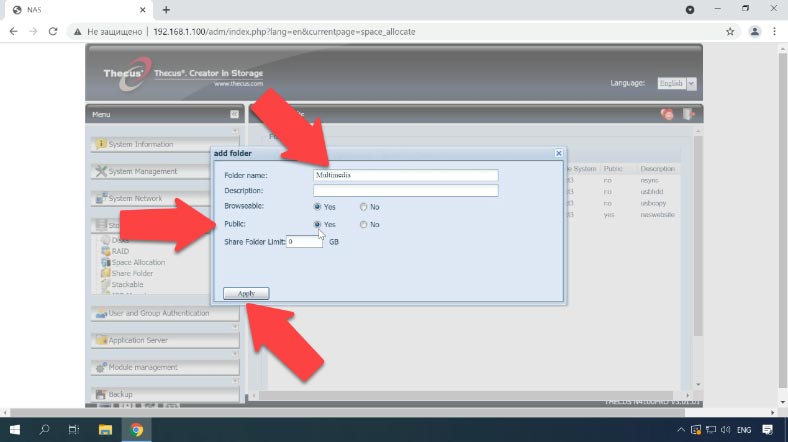Click the Description column header
The image size is (788, 442).
(657, 169)
